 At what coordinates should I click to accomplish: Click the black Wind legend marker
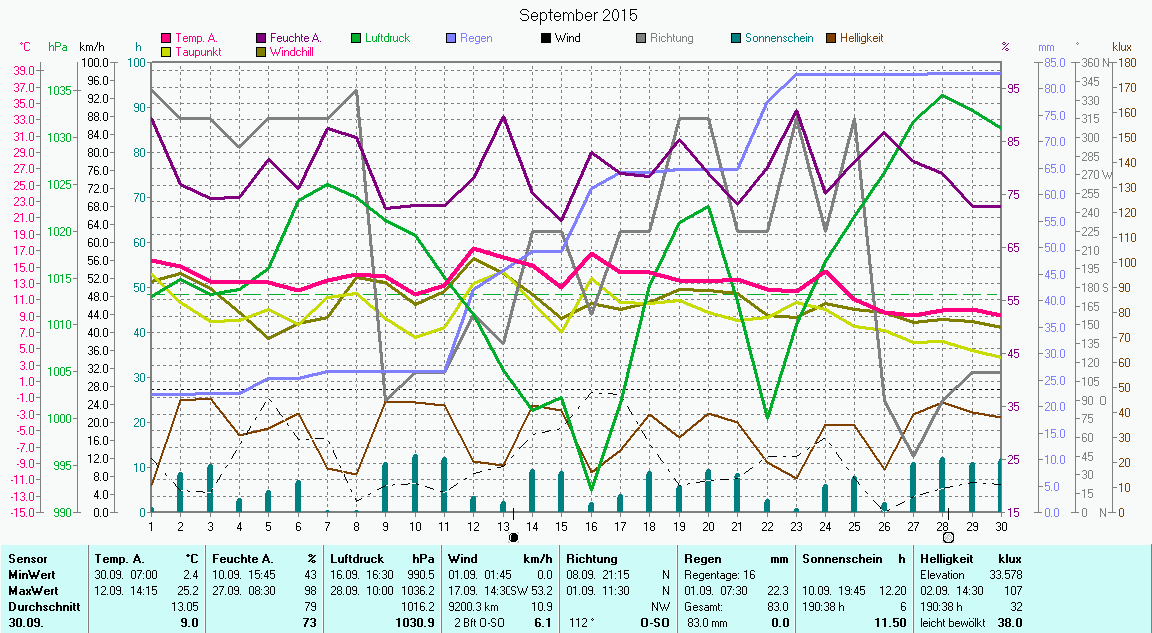click(545, 38)
